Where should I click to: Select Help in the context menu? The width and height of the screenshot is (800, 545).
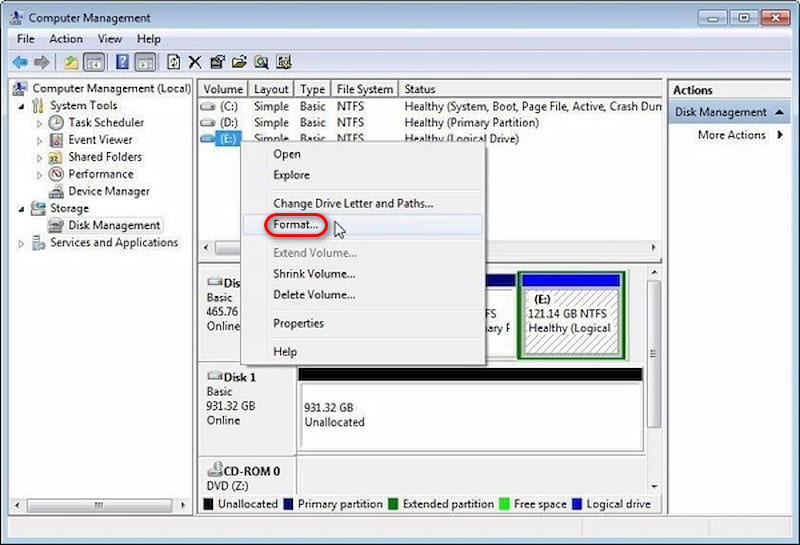coord(363,352)
